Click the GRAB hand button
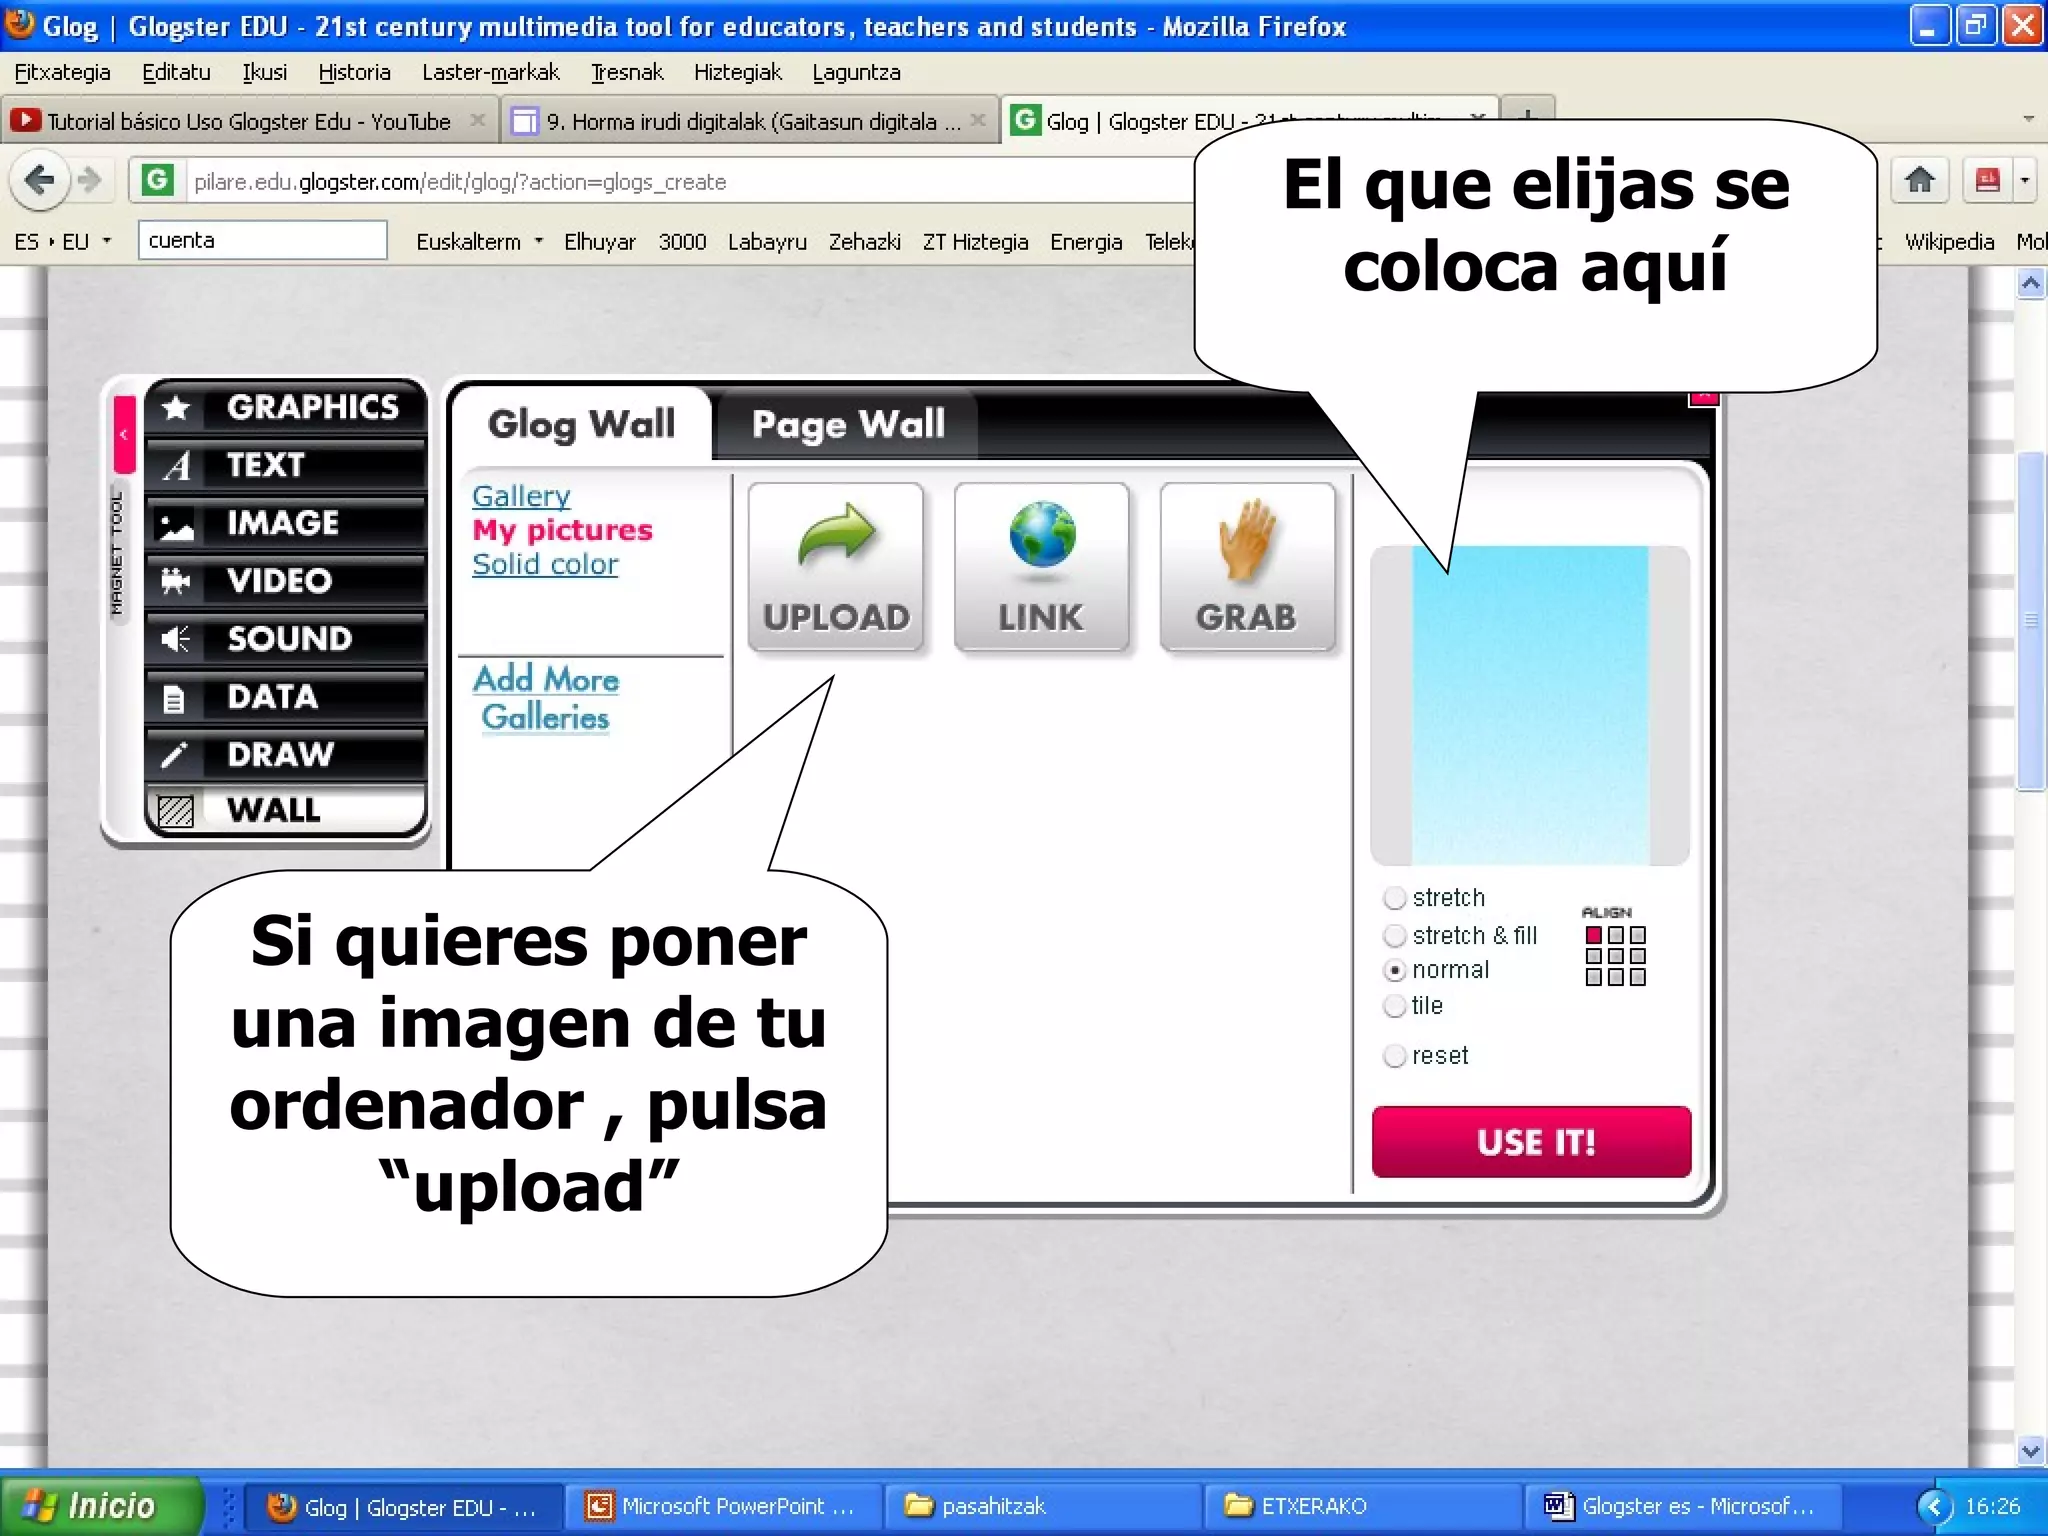This screenshot has width=2048, height=1536. point(1247,567)
